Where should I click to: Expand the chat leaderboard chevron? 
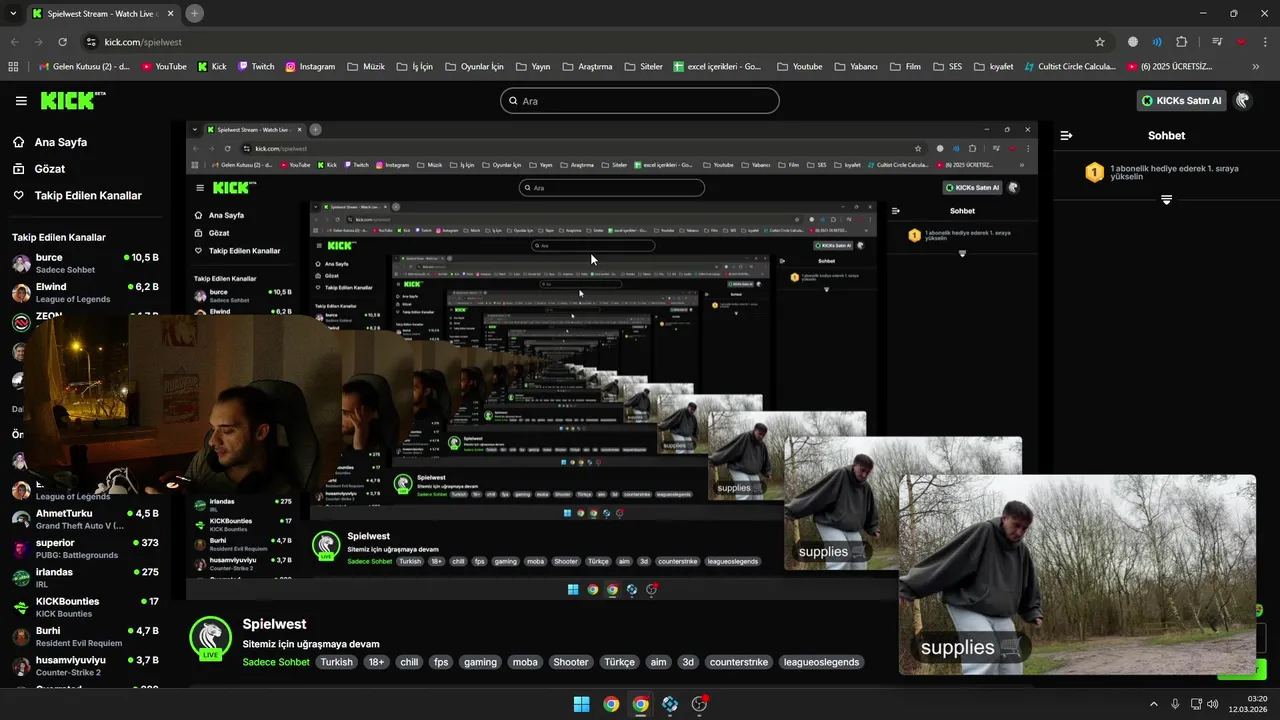(x=1166, y=200)
